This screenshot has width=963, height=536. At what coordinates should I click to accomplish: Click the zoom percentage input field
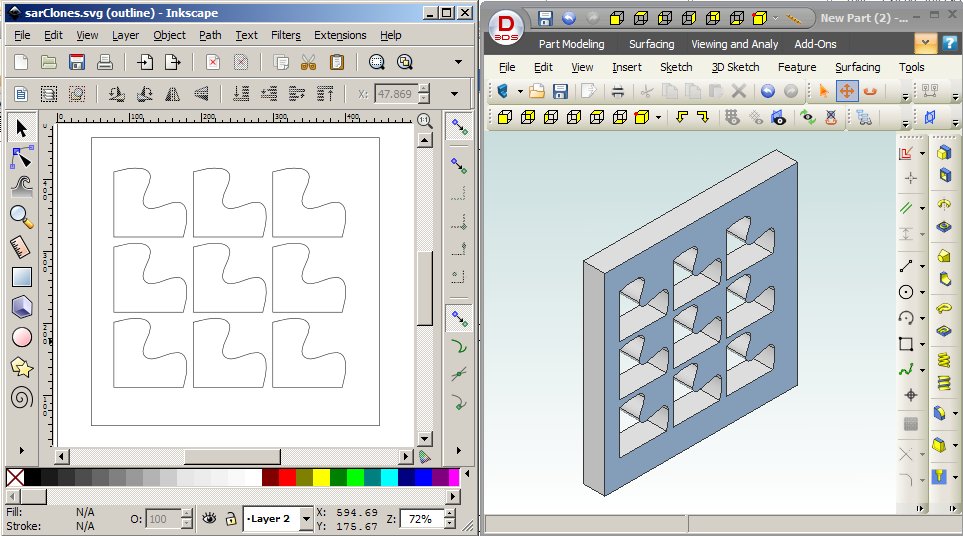423,519
